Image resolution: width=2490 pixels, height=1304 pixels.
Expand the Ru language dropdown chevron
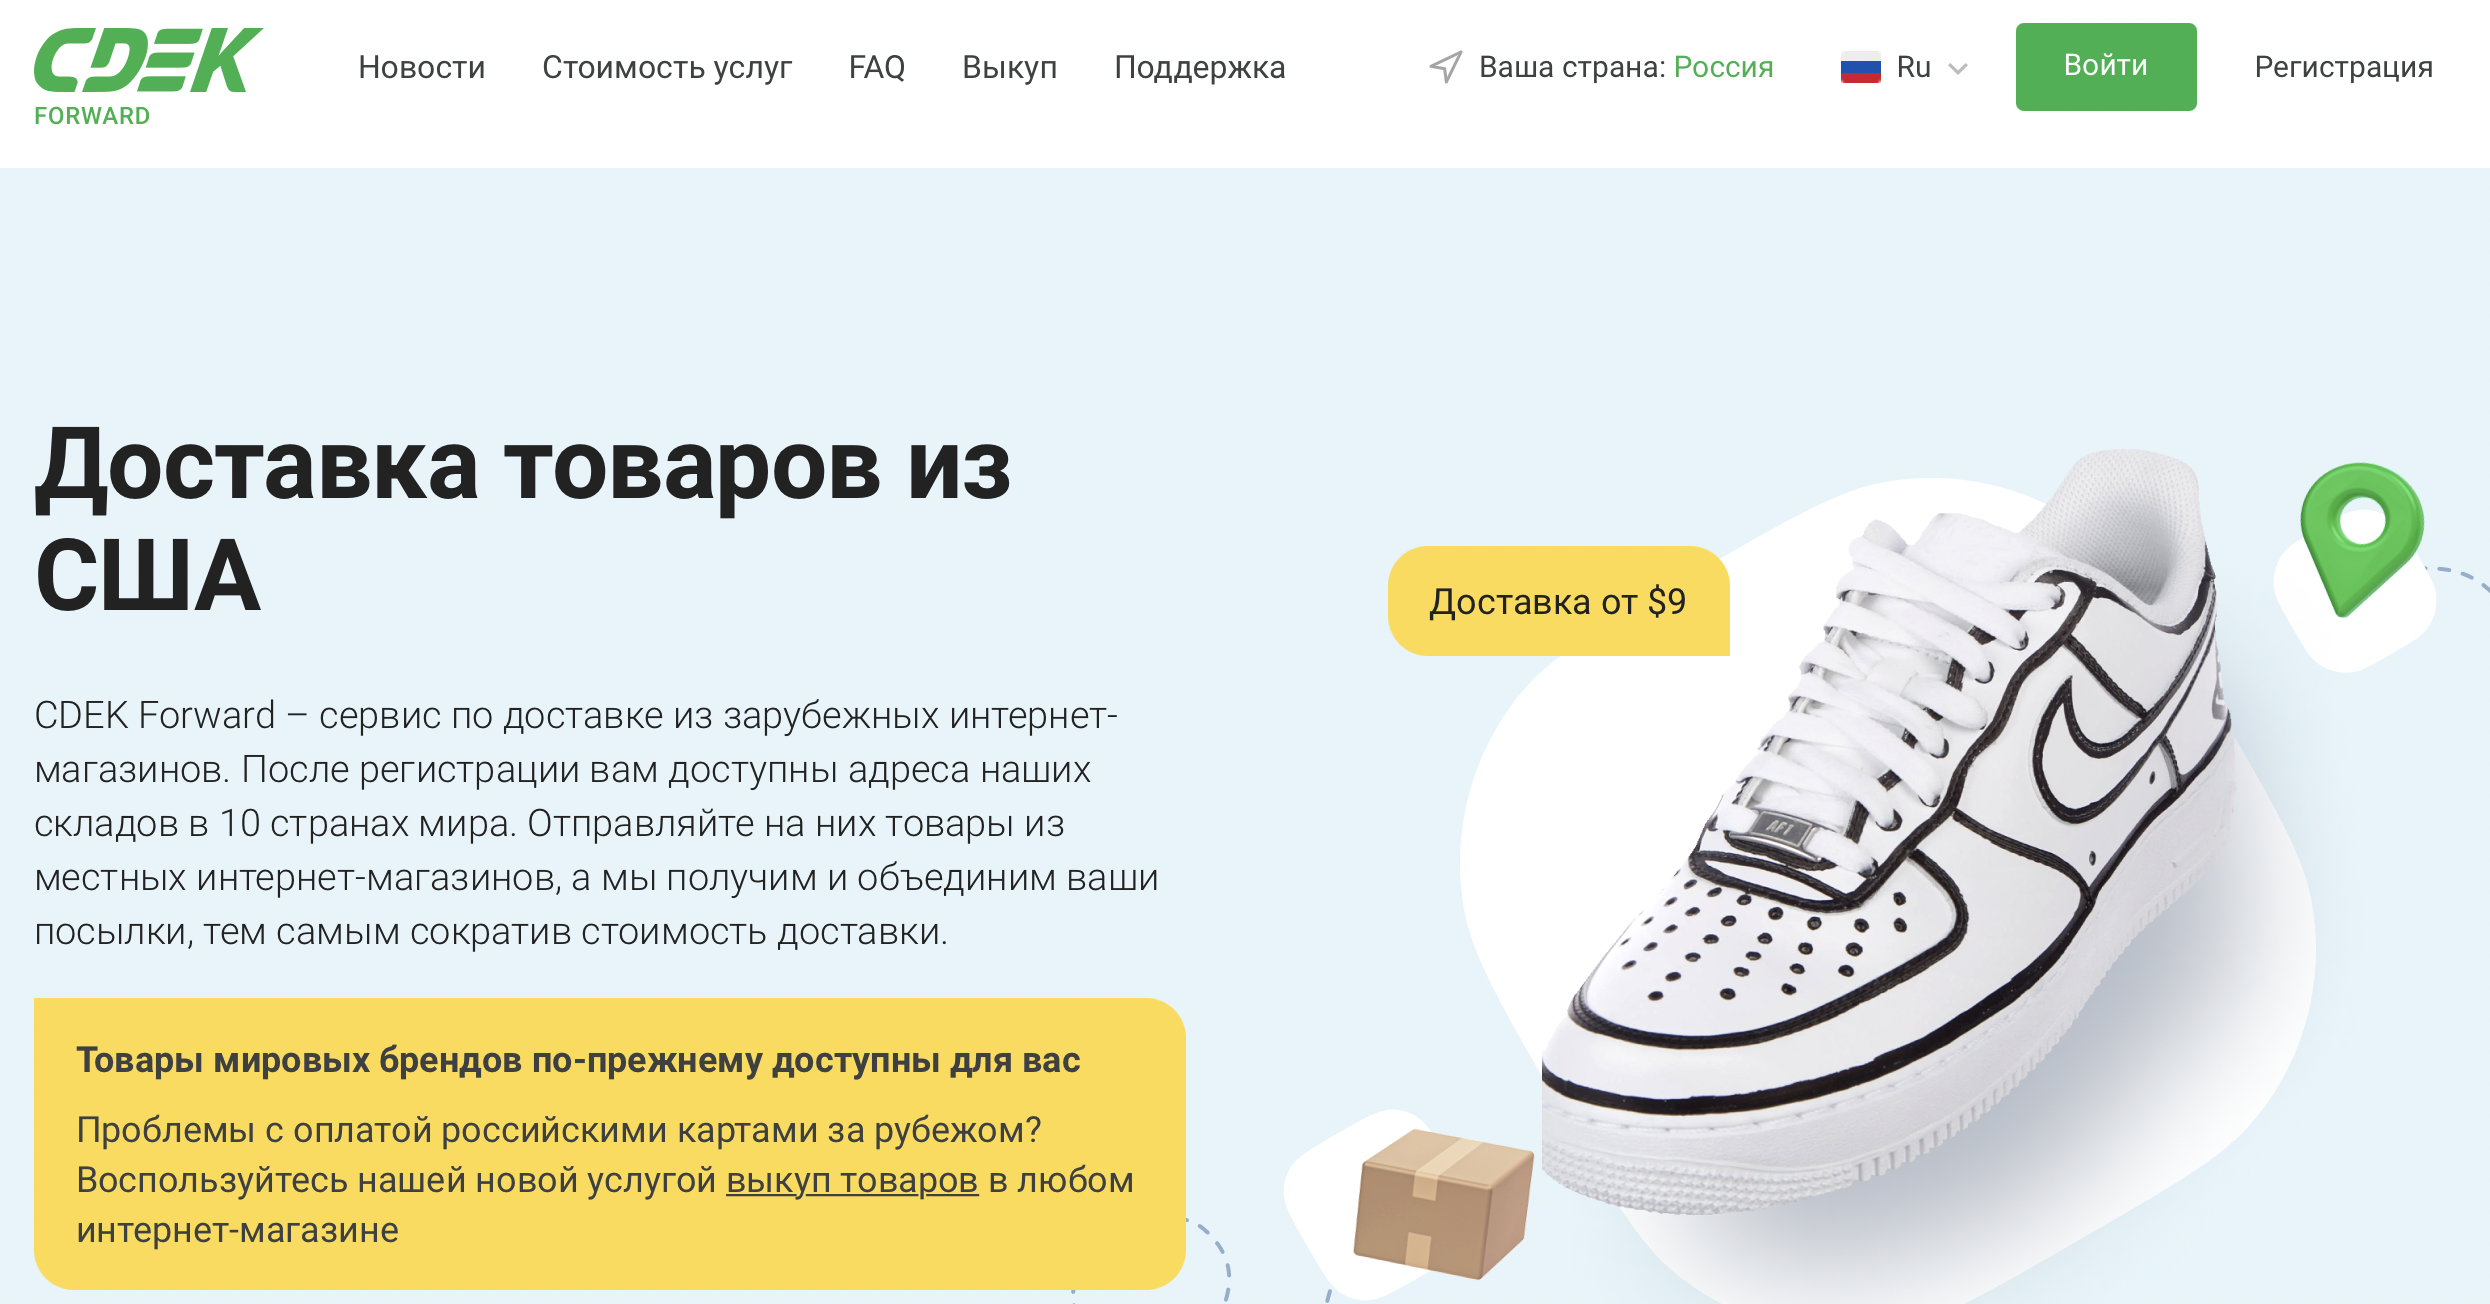pos(1958,68)
